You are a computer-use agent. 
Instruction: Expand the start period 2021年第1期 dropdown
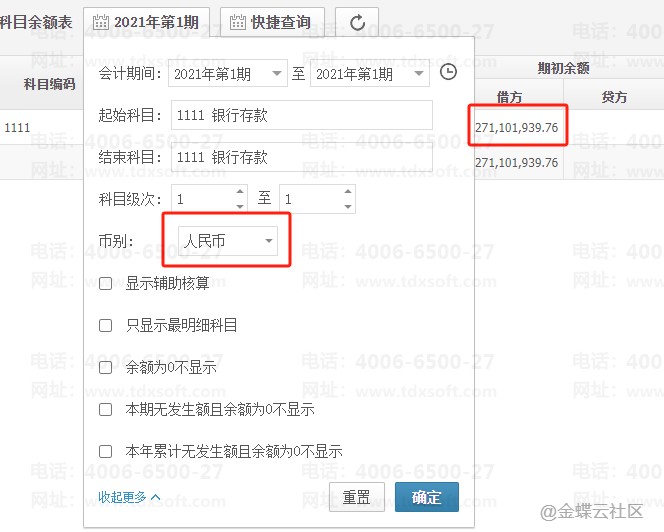(x=277, y=74)
